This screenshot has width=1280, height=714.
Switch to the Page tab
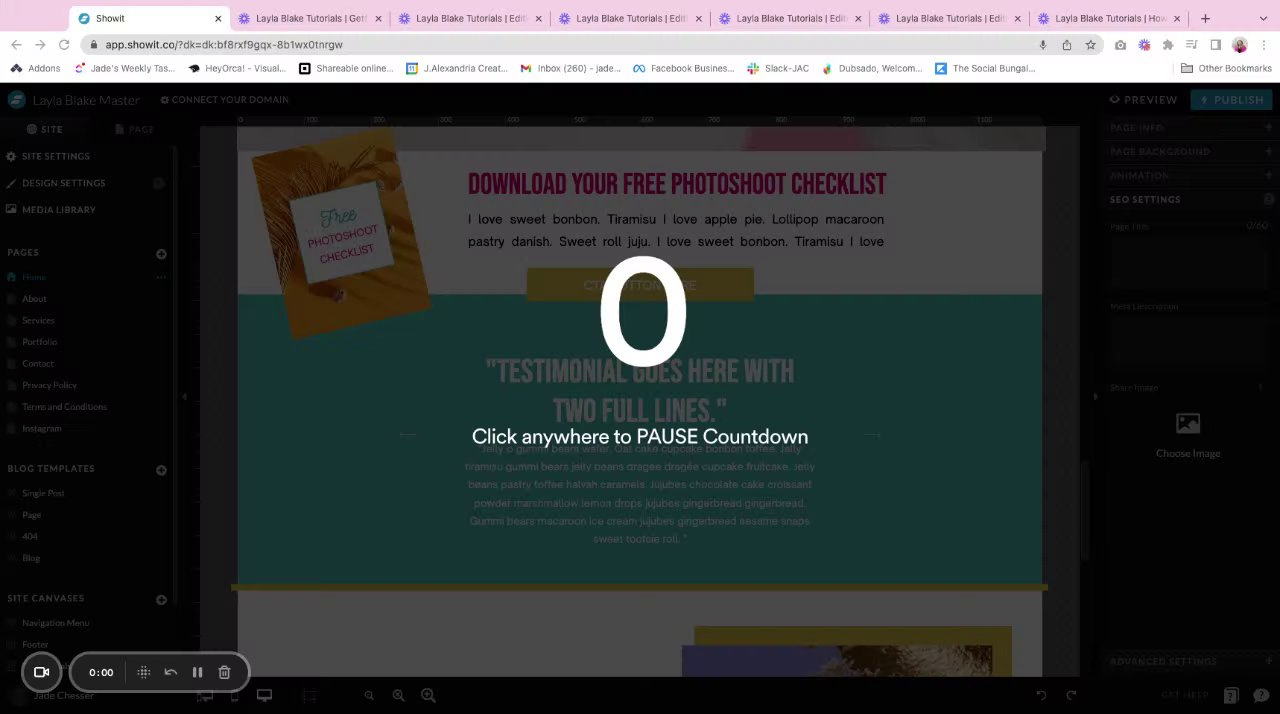click(x=134, y=129)
